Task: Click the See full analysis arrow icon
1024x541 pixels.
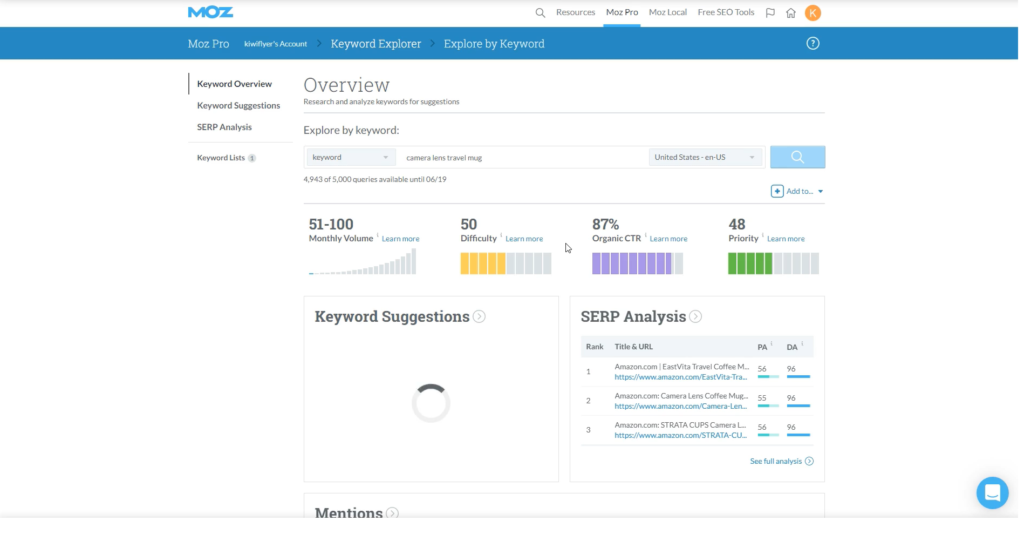Action: pos(810,461)
